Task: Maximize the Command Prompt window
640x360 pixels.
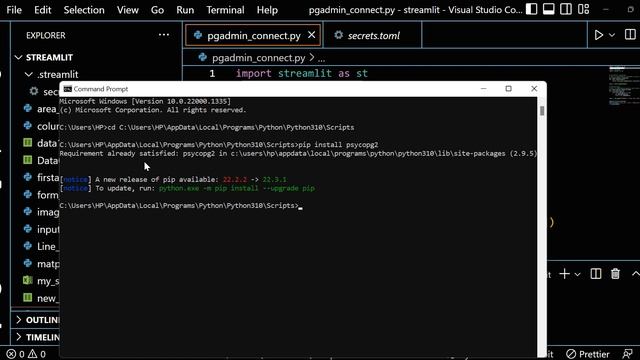Action: (509, 89)
